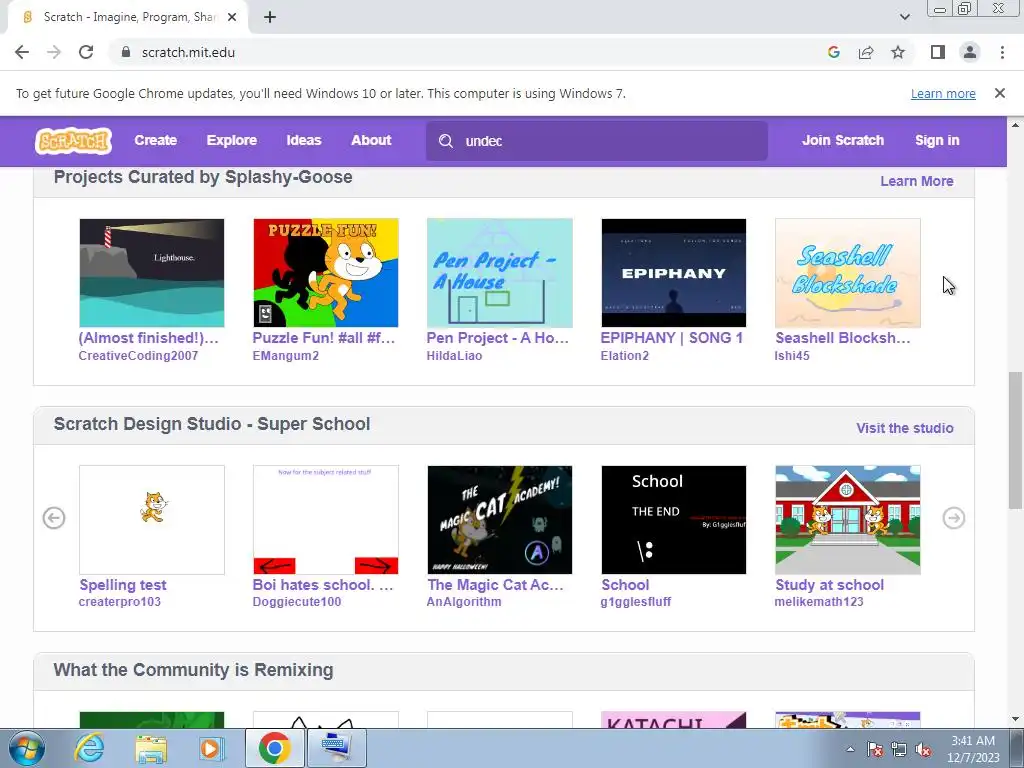Click the Chrome taskbar icon

274,748
